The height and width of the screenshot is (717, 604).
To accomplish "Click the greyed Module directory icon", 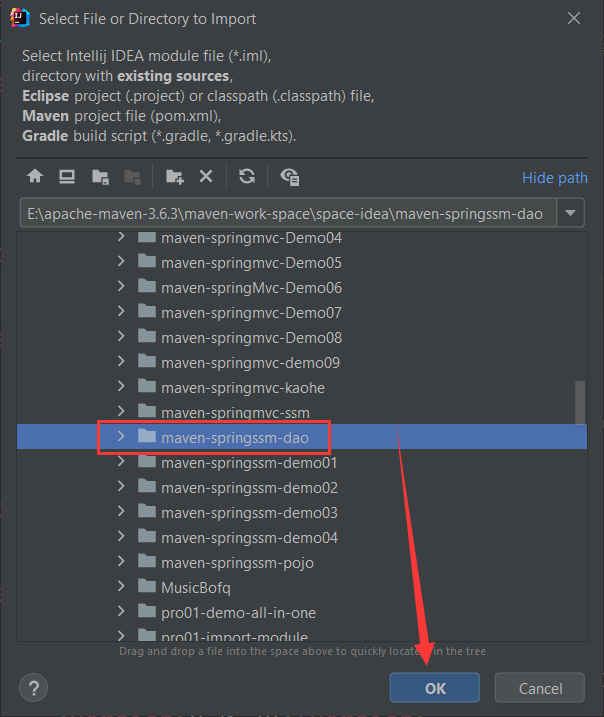I will click(133, 177).
